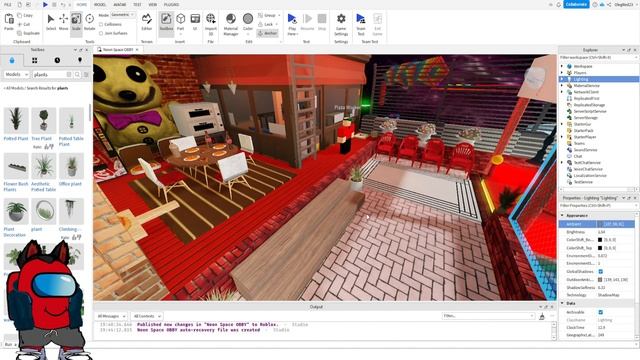
Task: Expand the Players node in Explorer
Action: (x=562, y=73)
